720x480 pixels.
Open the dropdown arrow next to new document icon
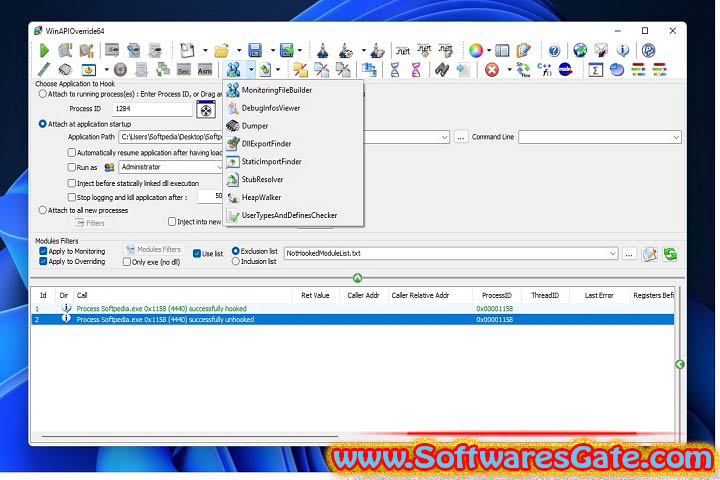pos(205,51)
